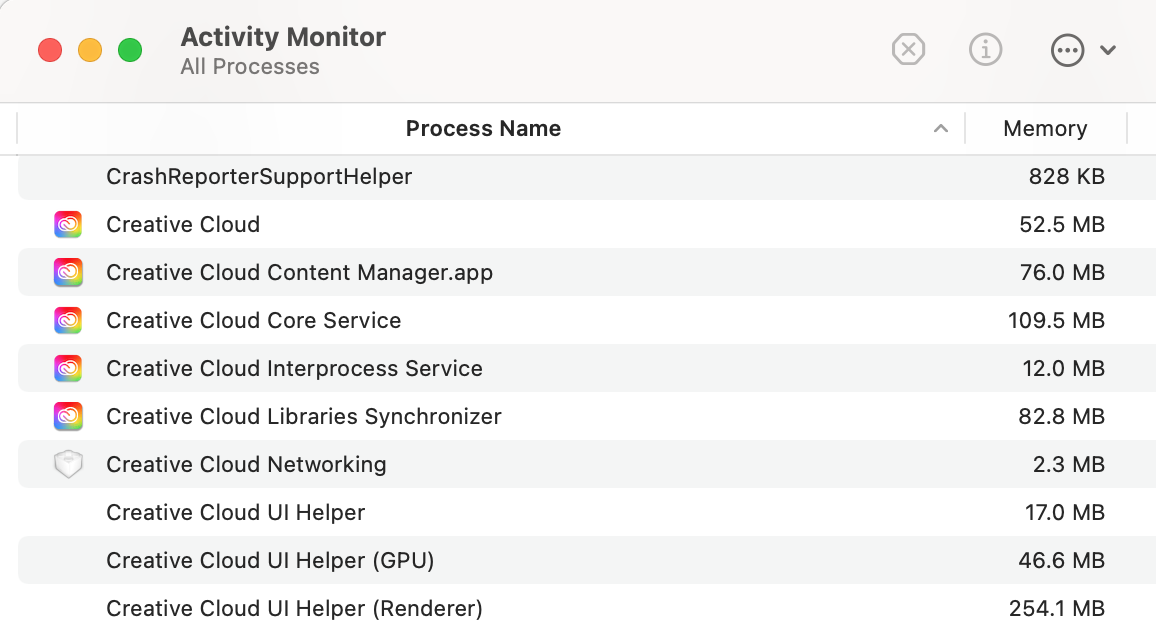Screen dimensions: 1156x630
Task: Select the CrashReporterSupportHelper process row
Action: (x=259, y=177)
